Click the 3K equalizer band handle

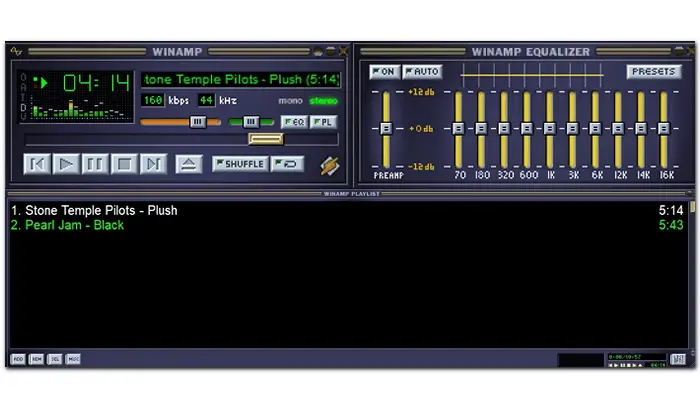pyautogui.click(x=572, y=129)
